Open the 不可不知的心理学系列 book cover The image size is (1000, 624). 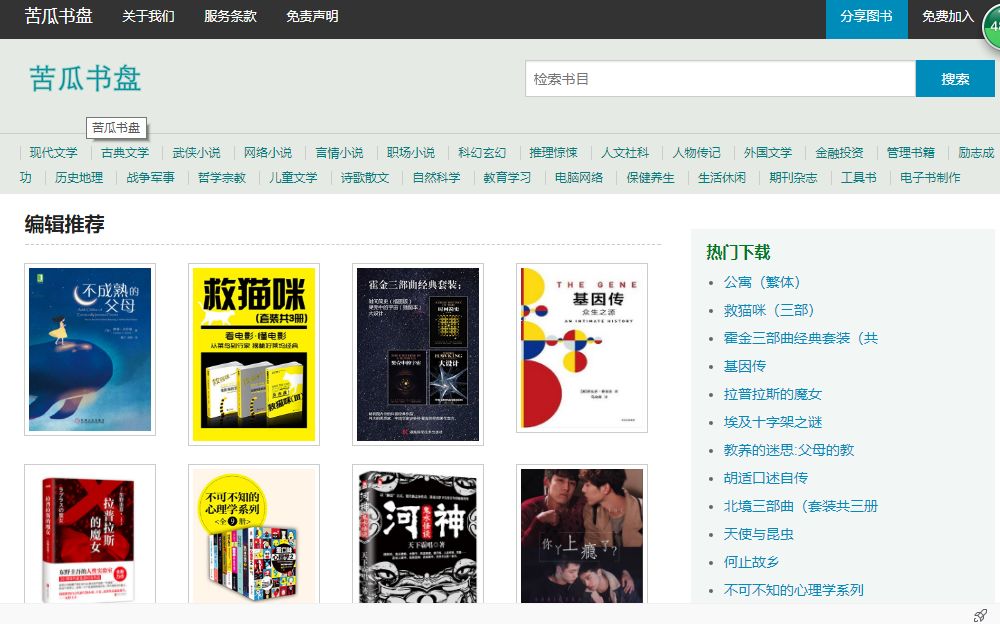tap(254, 535)
